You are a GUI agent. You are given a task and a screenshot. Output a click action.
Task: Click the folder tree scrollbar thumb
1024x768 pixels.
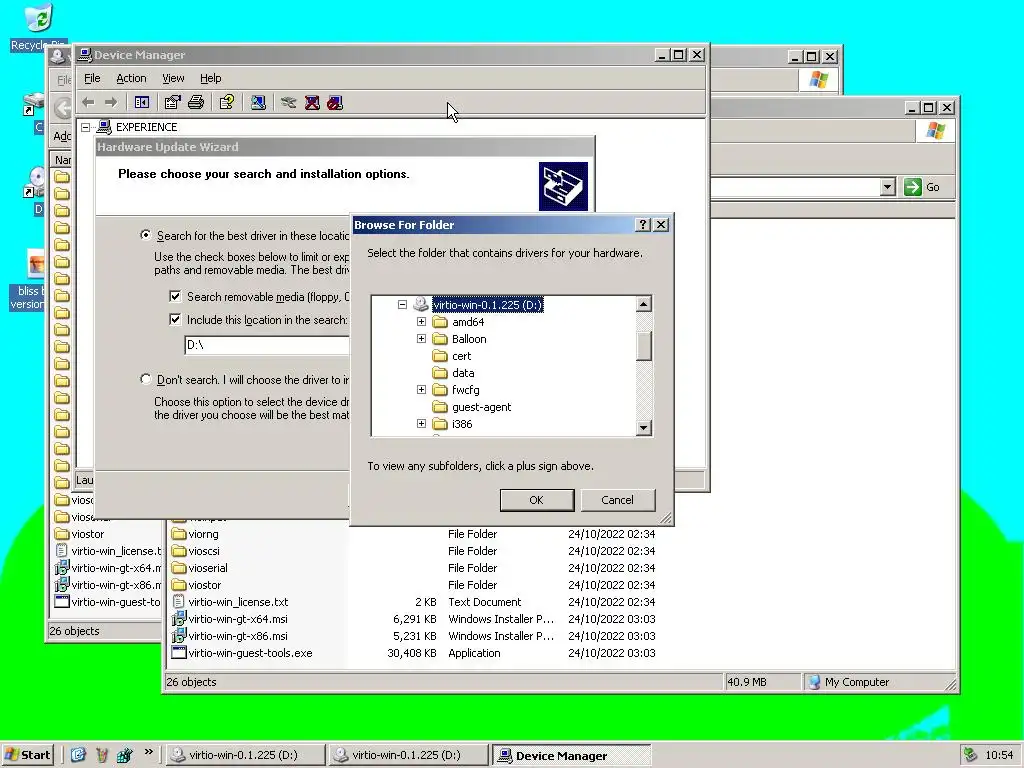pyautogui.click(x=644, y=346)
